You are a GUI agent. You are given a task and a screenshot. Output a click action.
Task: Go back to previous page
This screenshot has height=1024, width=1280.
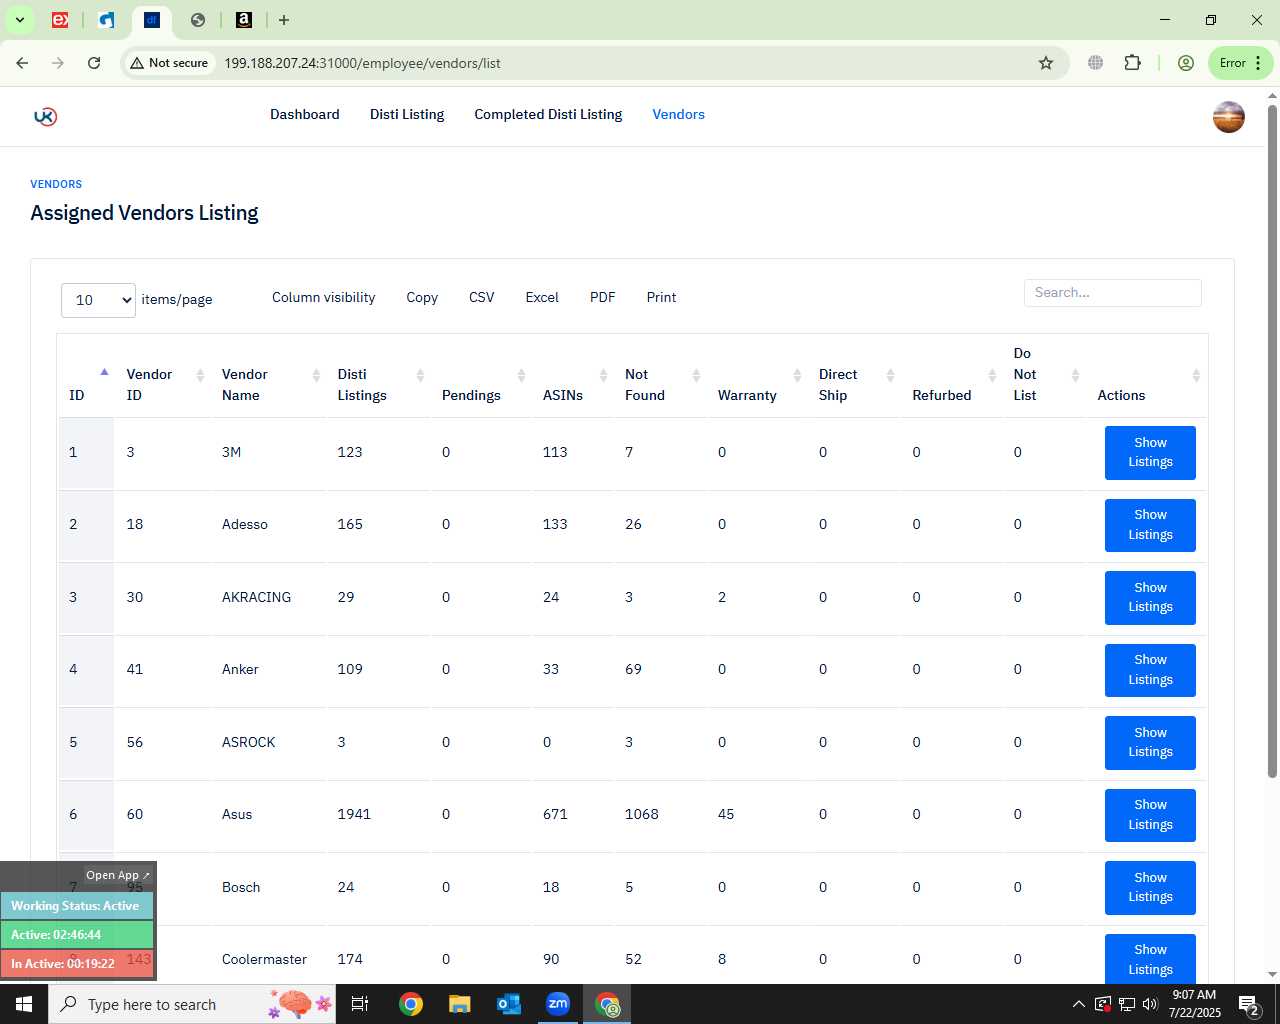pos(22,63)
